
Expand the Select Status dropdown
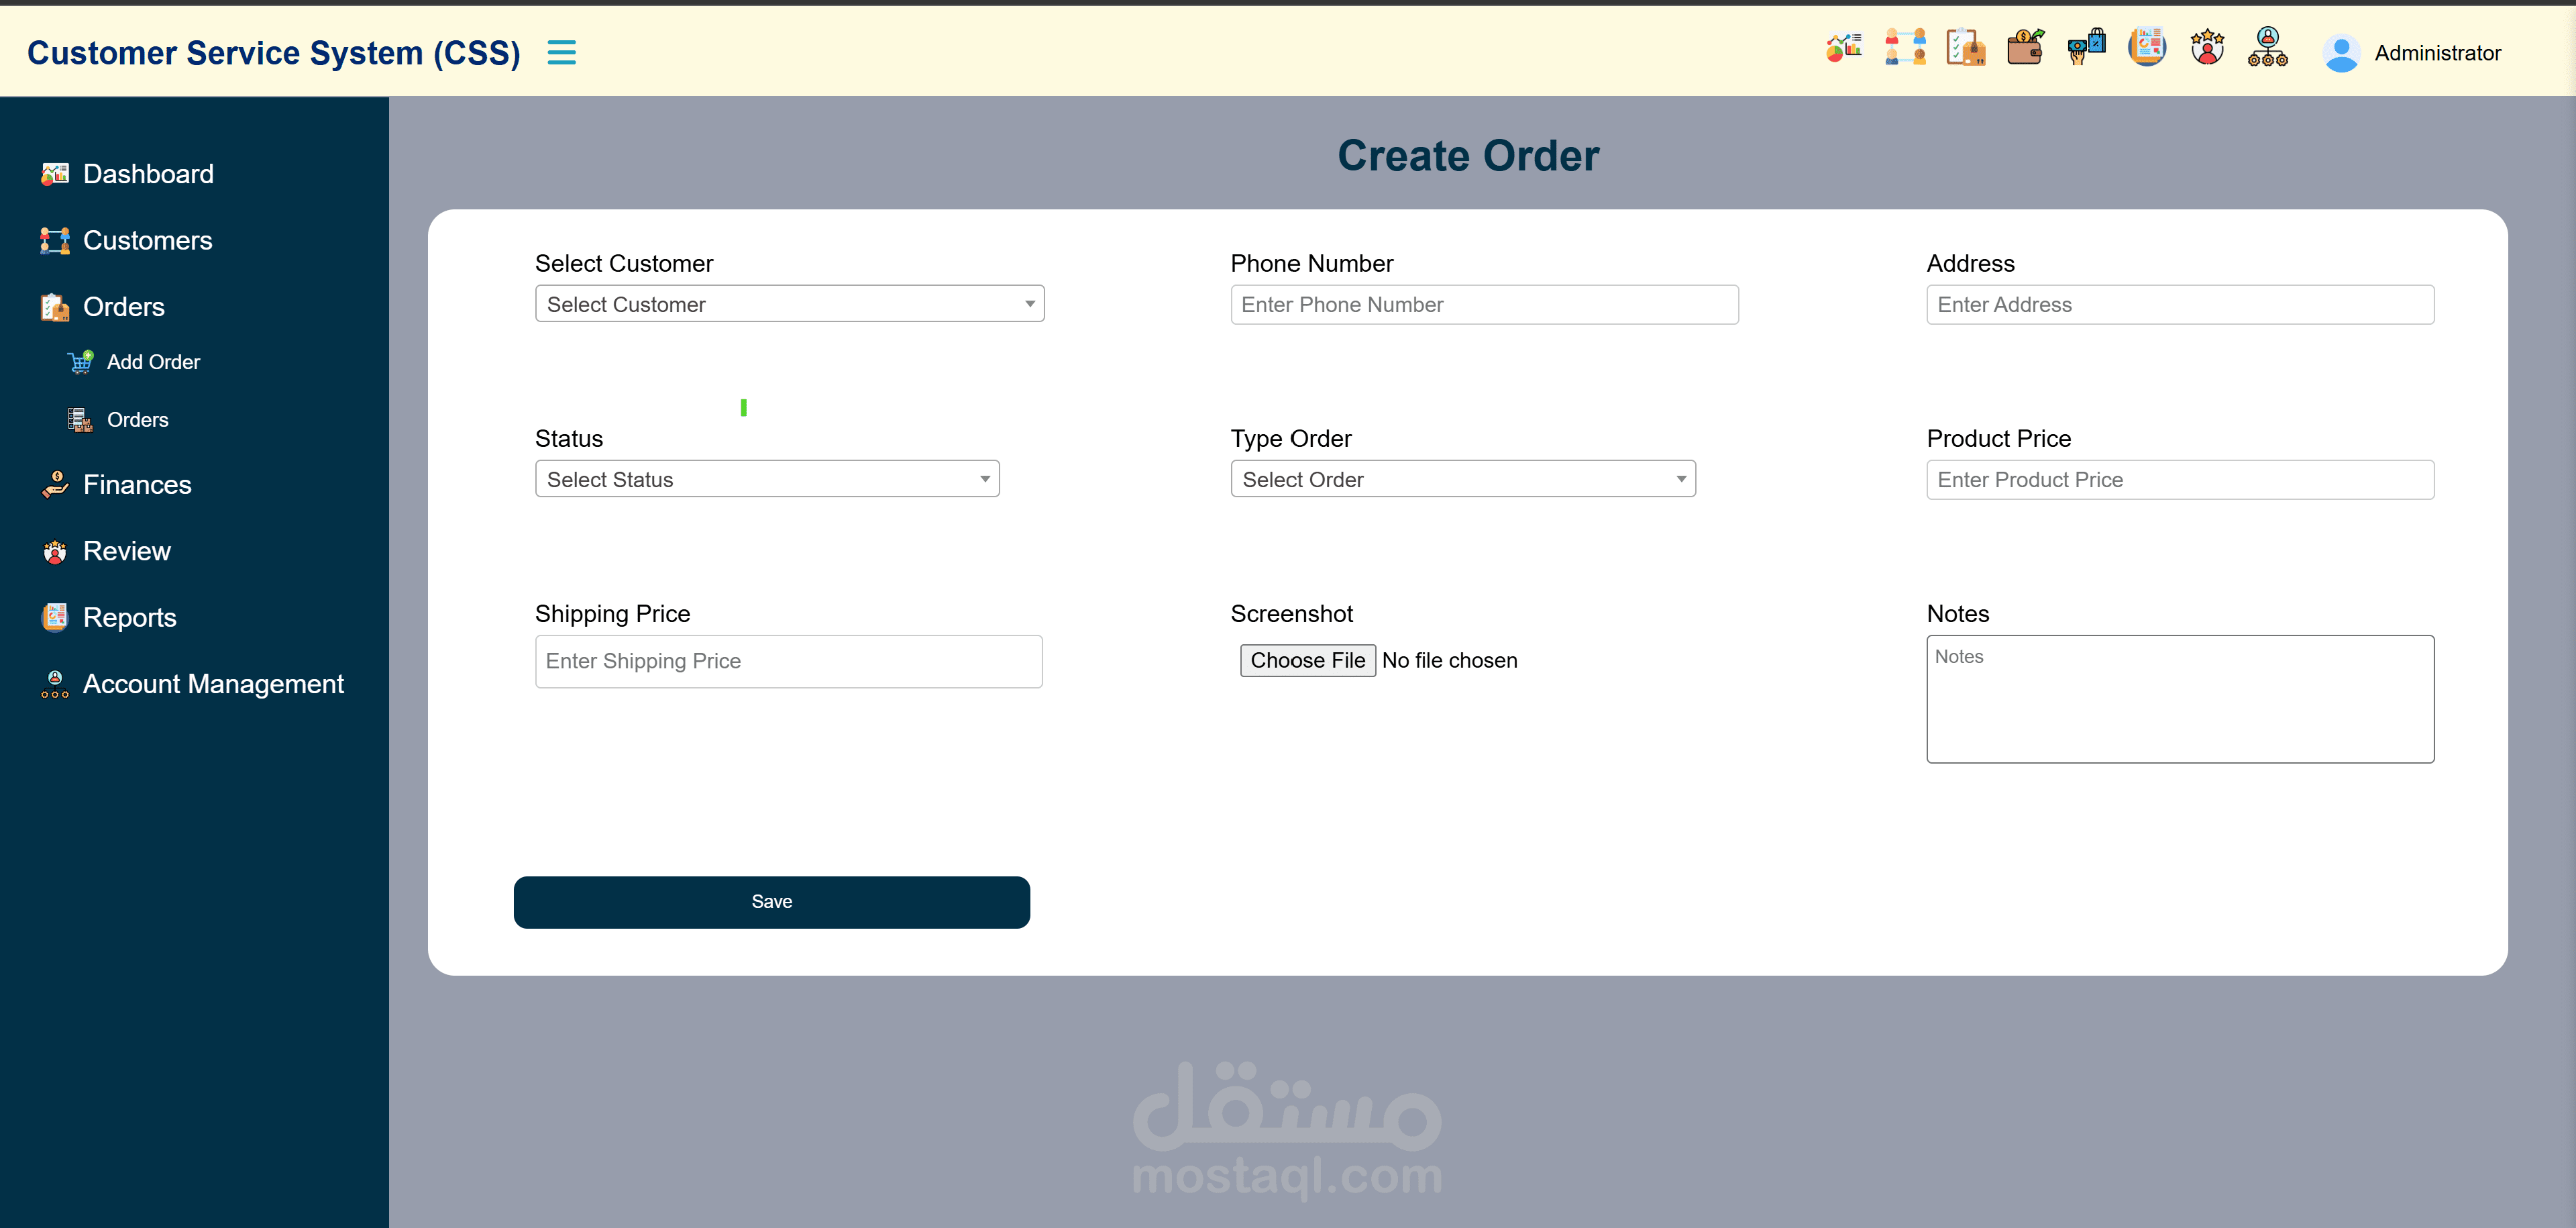click(767, 479)
